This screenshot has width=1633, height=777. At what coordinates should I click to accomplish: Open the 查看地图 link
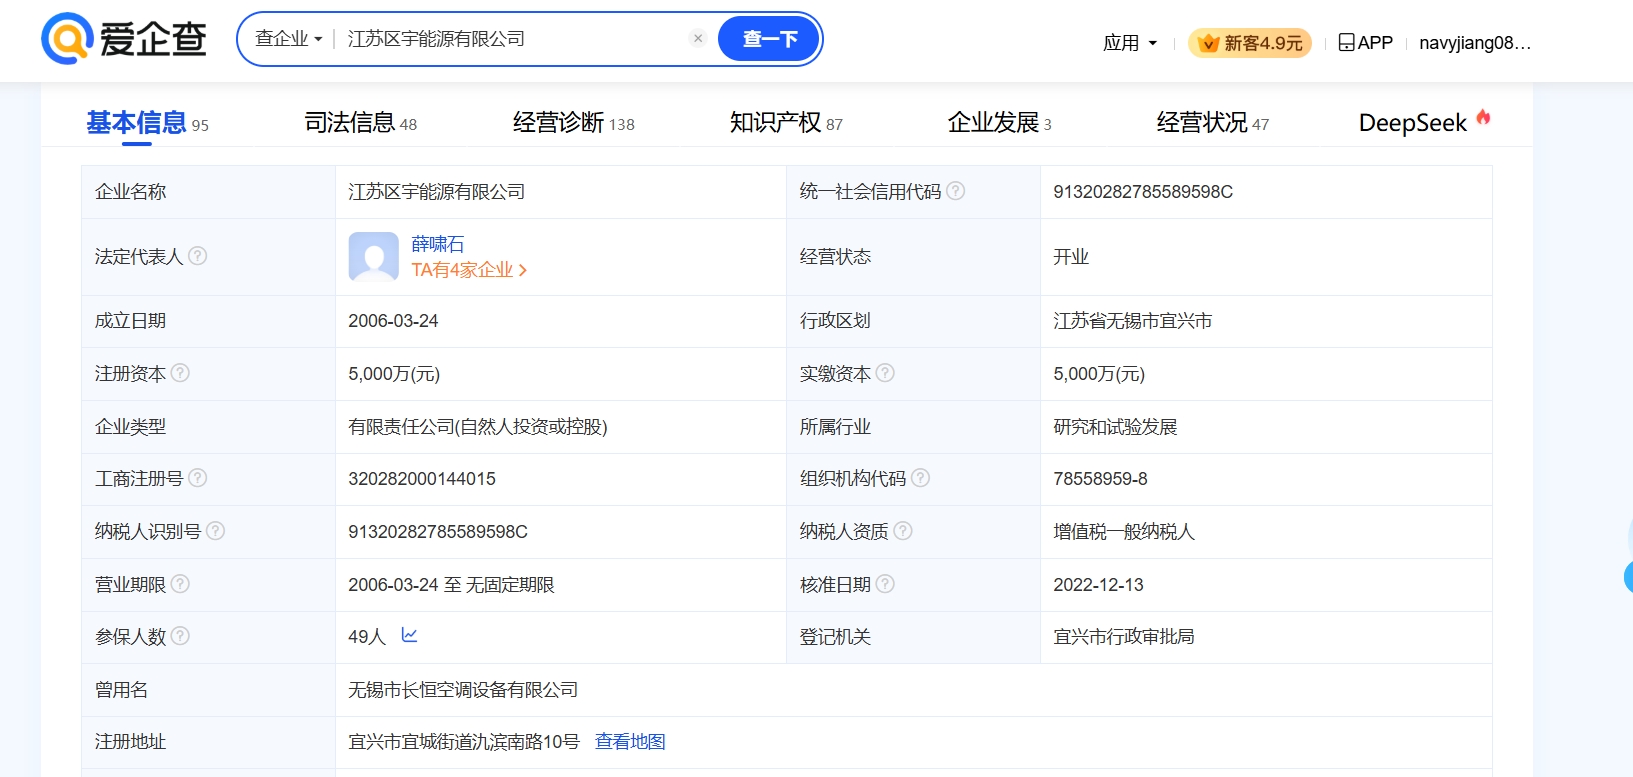(x=630, y=742)
